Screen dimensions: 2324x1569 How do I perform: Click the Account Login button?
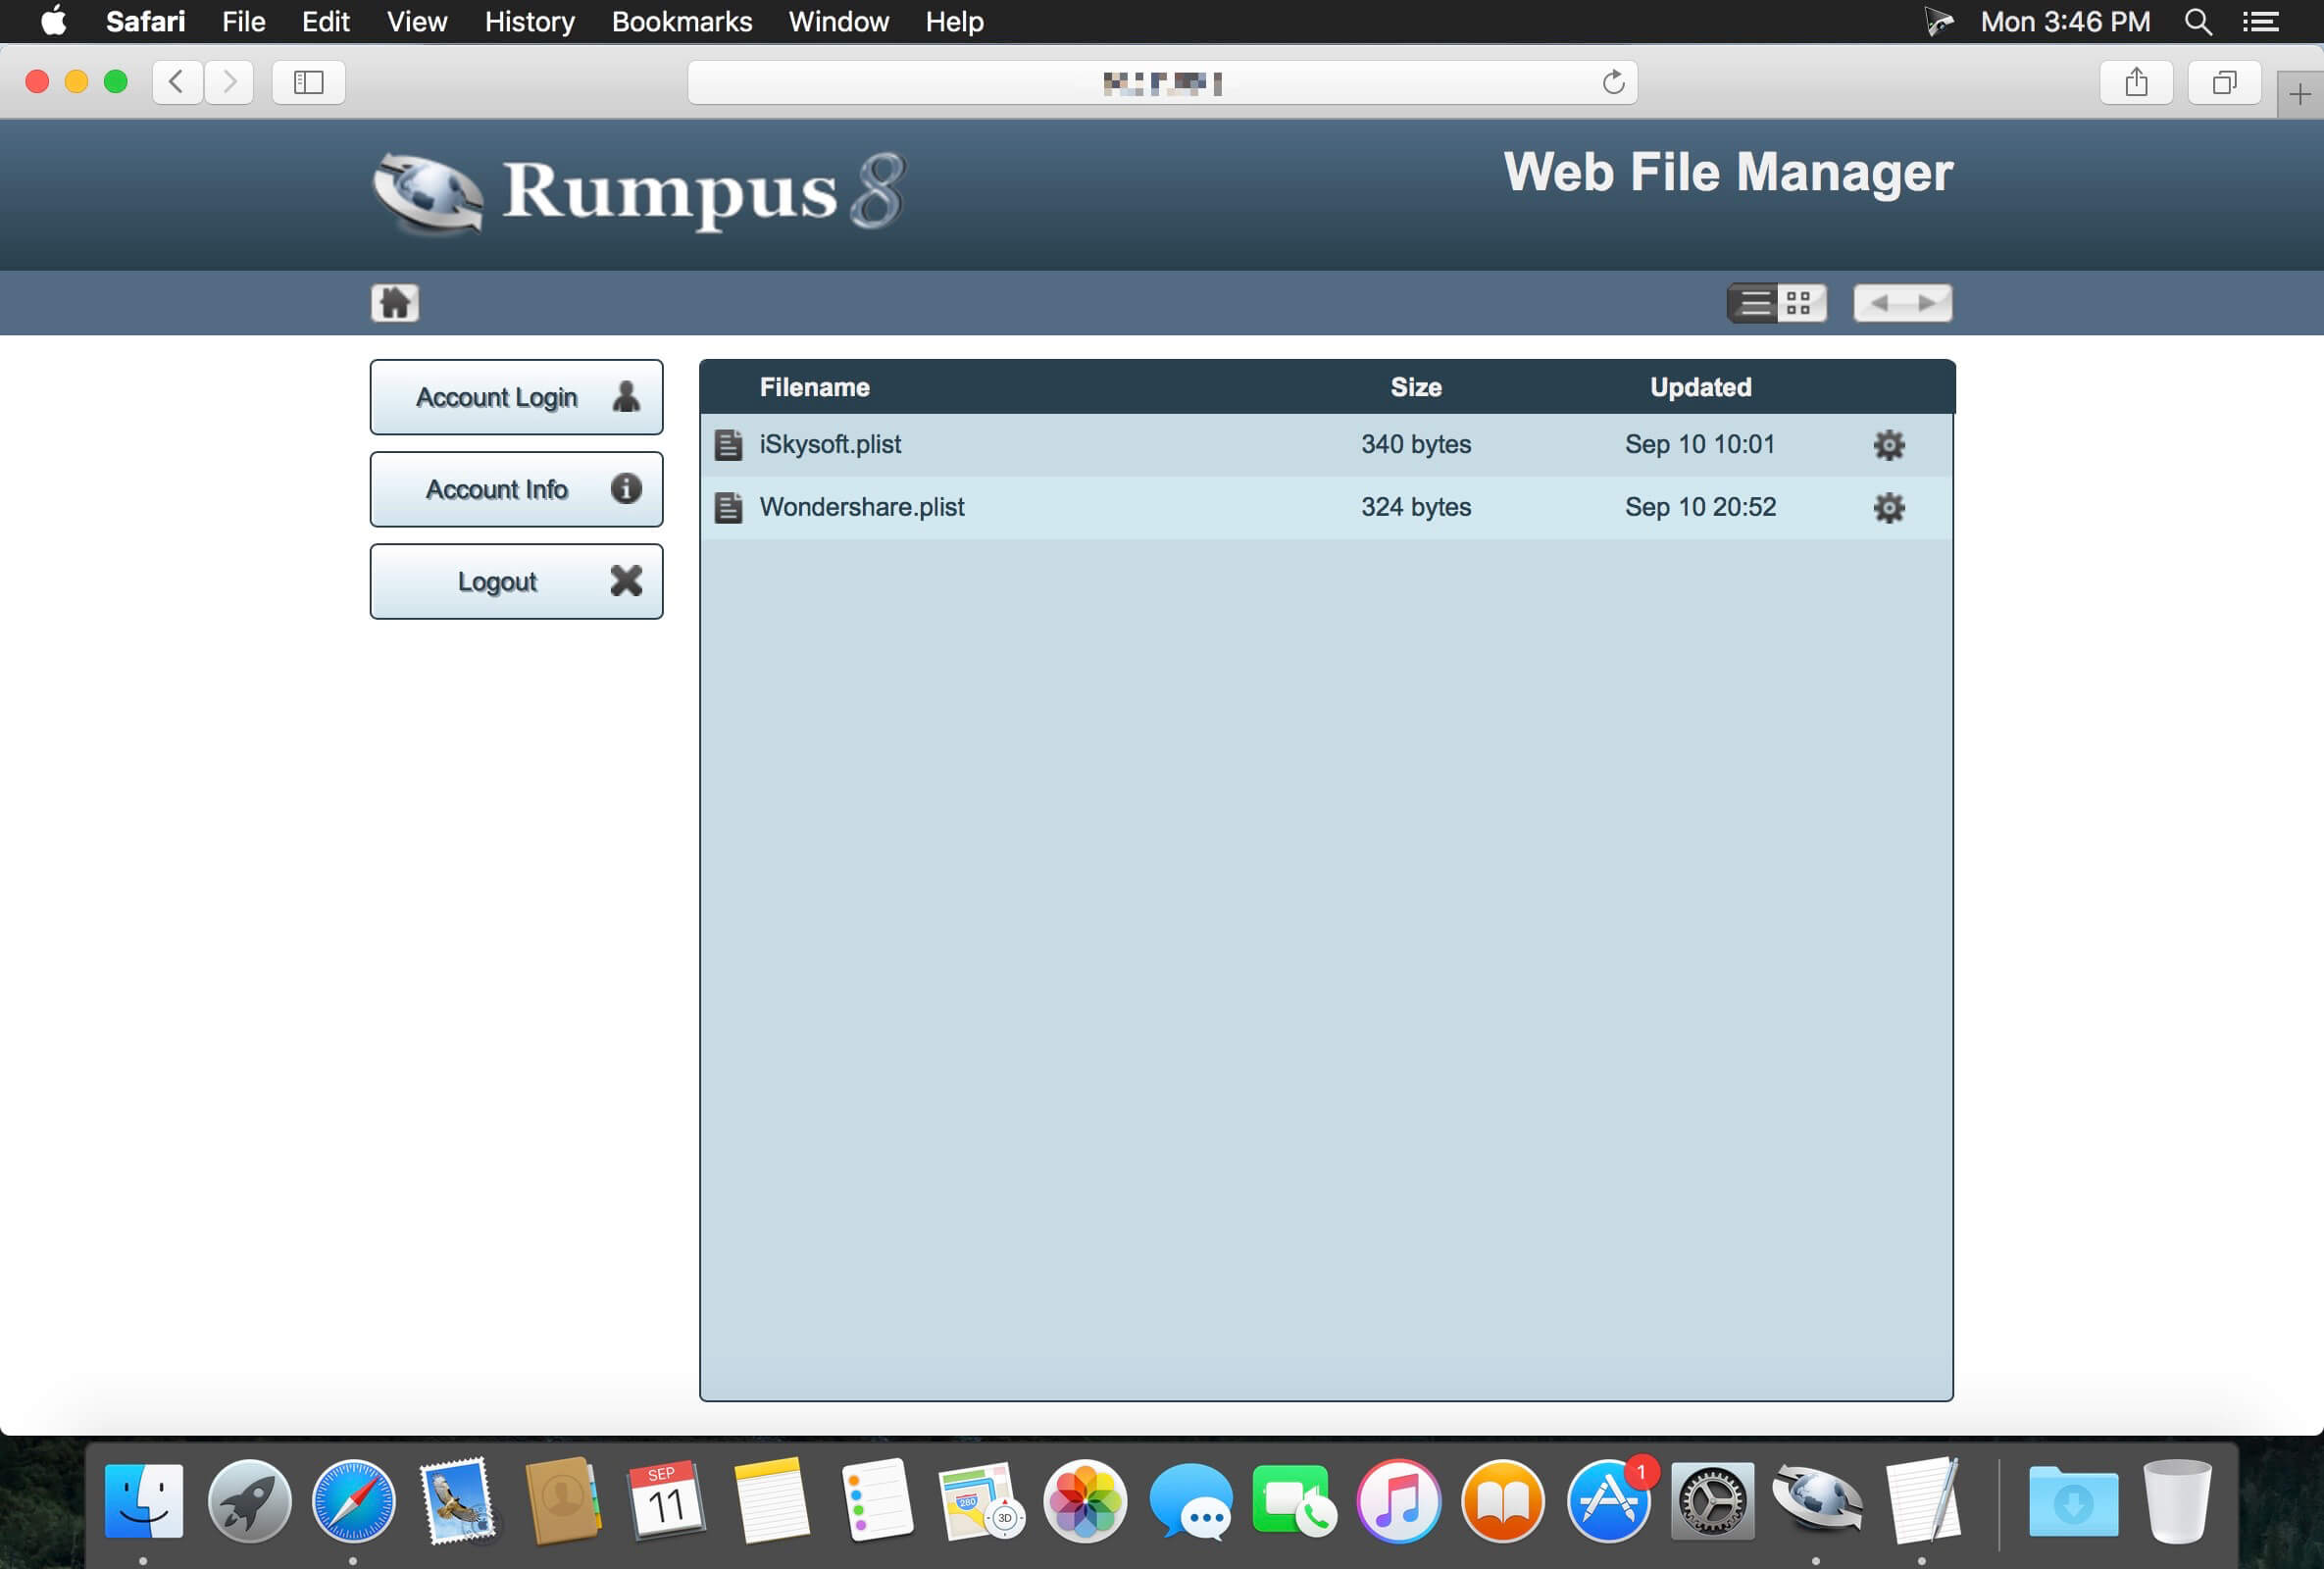tap(516, 397)
